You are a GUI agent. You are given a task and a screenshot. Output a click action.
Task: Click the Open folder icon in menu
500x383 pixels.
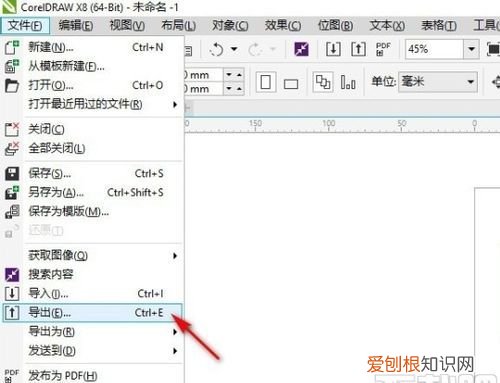(12, 85)
